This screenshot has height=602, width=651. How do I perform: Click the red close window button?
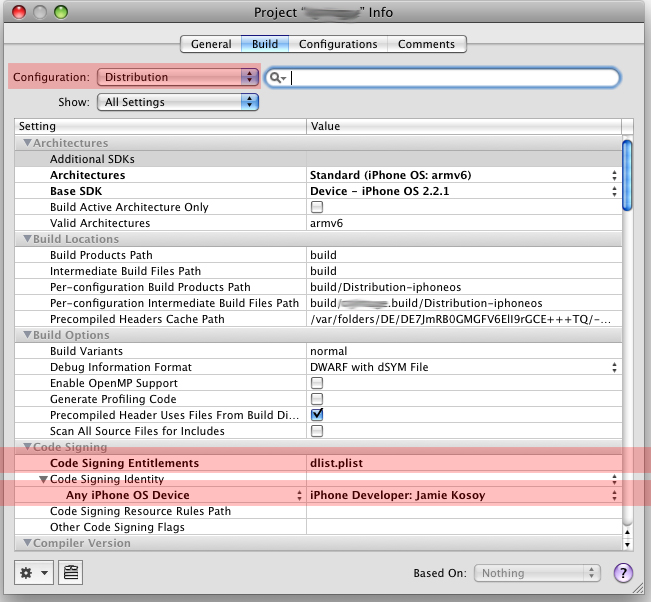pyautogui.click(x=15, y=11)
